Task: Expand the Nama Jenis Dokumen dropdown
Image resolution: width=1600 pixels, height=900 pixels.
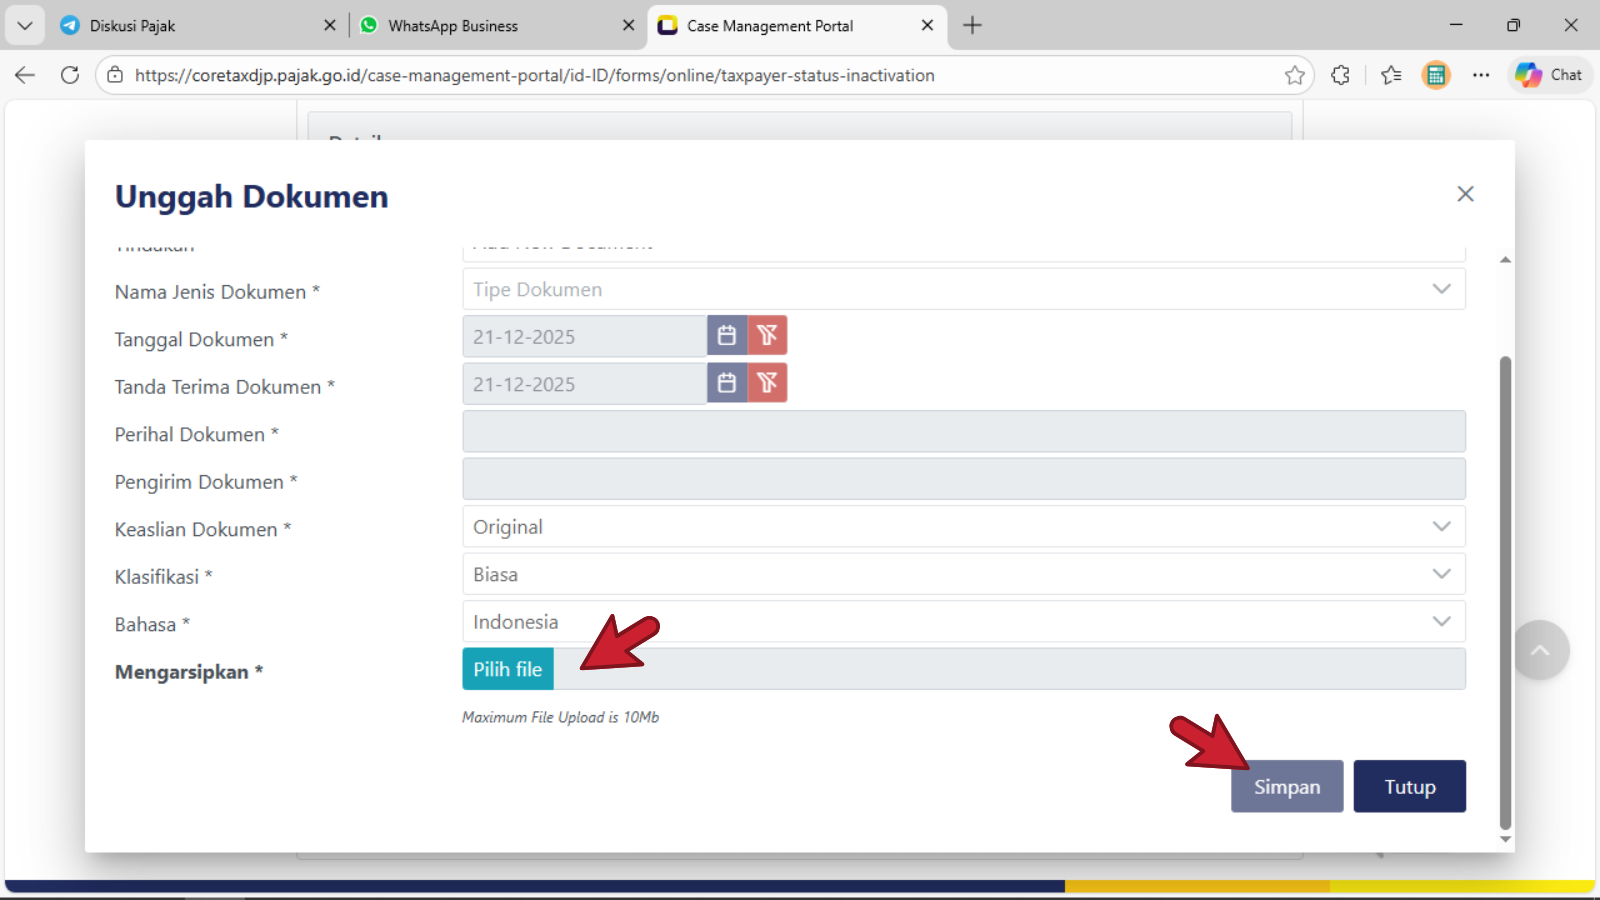Action: coord(963,289)
